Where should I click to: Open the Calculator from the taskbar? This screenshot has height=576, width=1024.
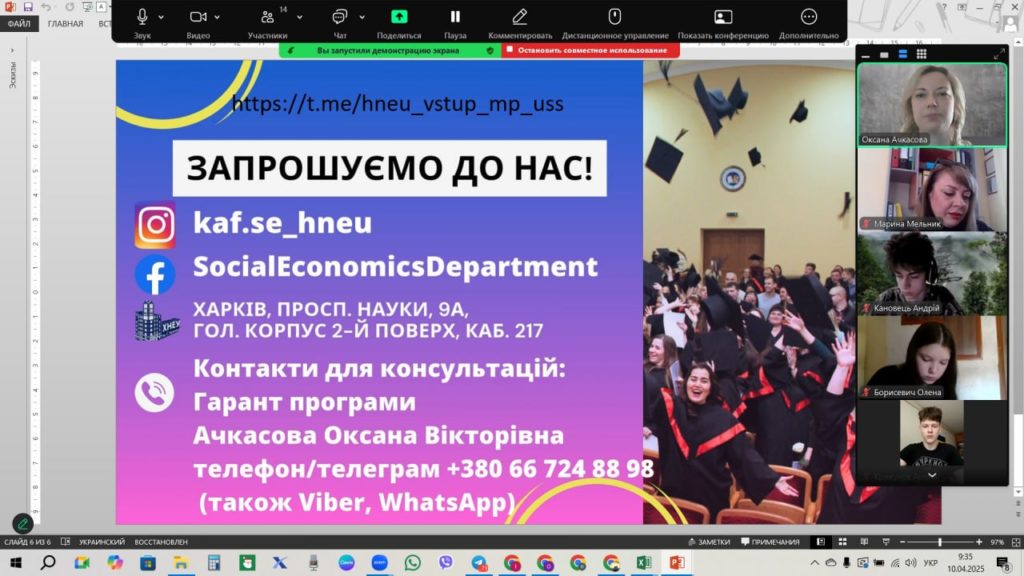point(214,562)
